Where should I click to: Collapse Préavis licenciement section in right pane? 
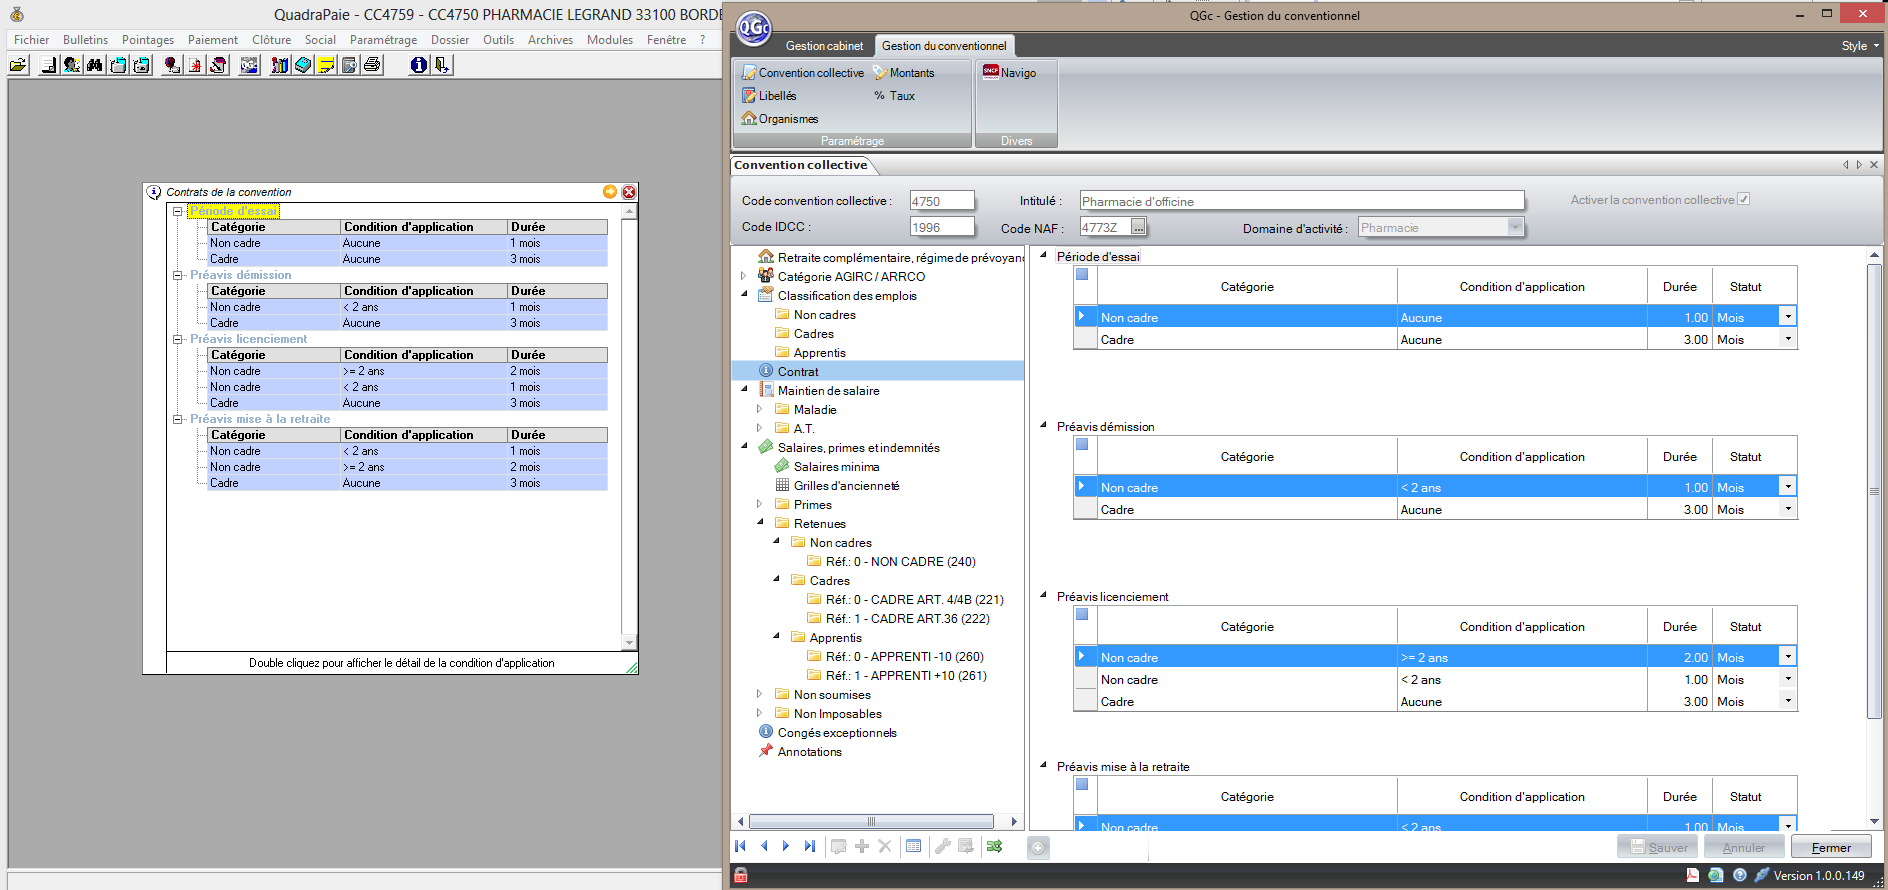pyautogui.click(x=1043, y=596)
